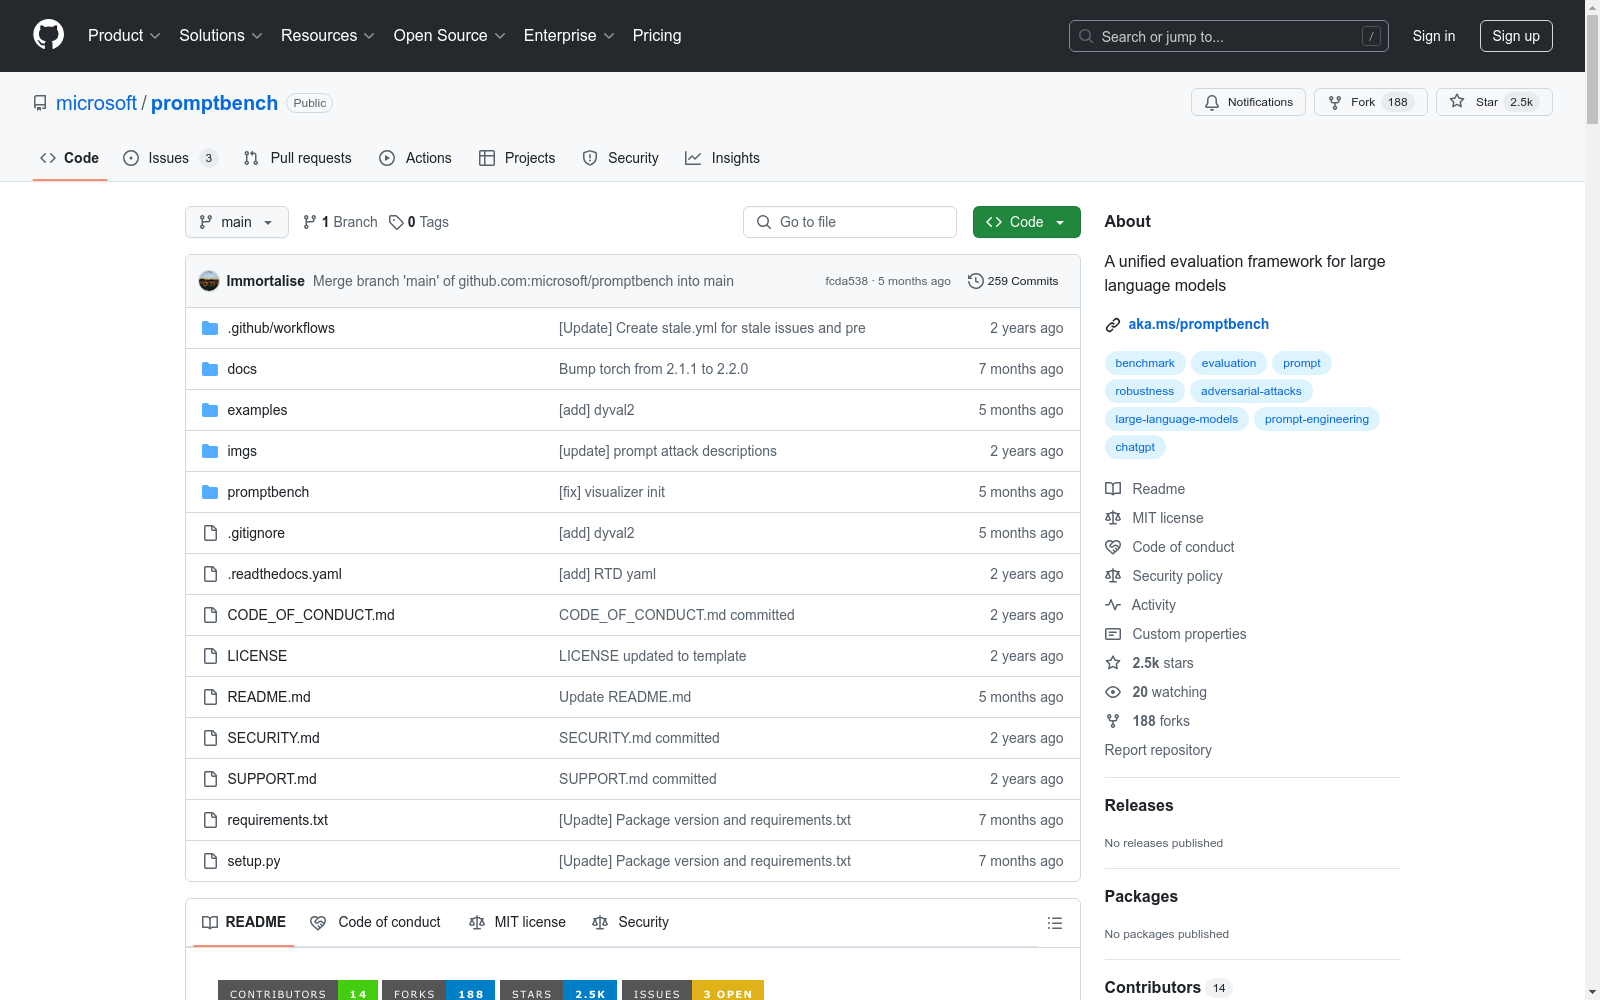The height and width of the screenshot is (1000, 1600).
Task: Star the promptbench repository
Action: 1494,102
